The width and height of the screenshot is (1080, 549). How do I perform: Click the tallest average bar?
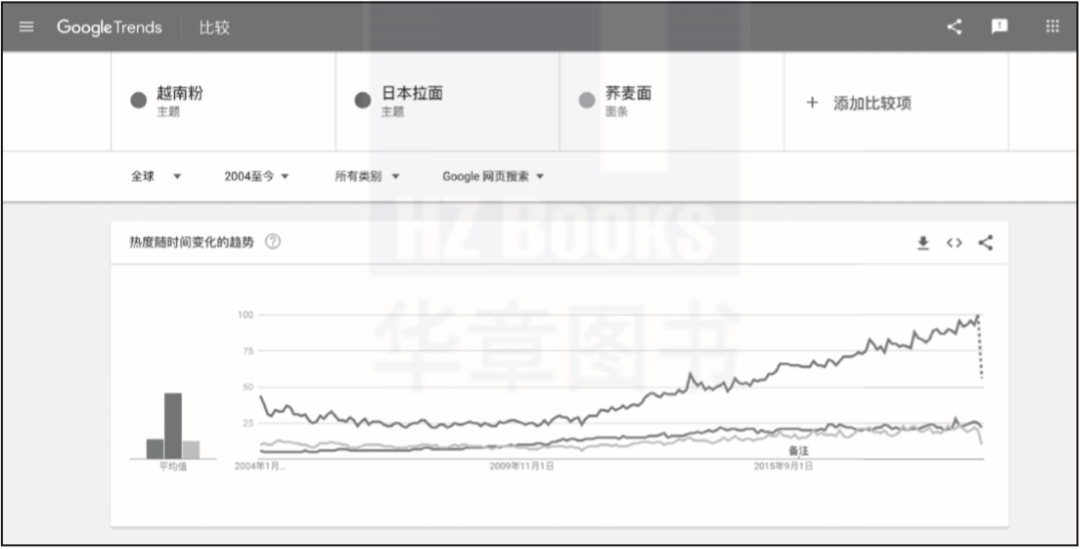pyautogui.click(x=173, y=426)
